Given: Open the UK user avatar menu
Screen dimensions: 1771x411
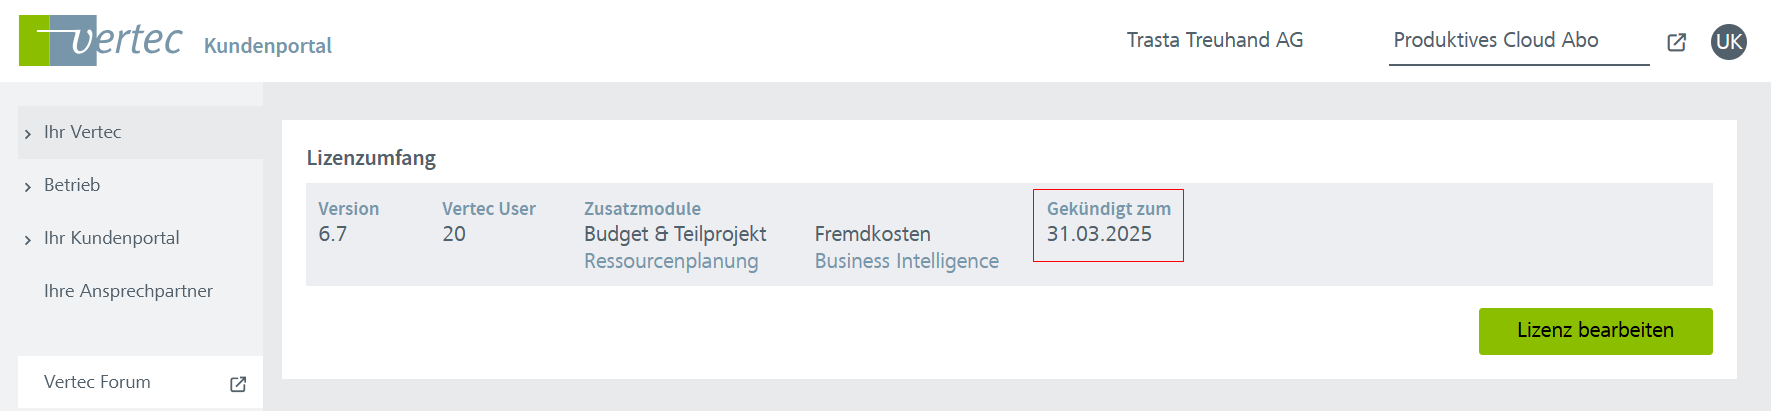Looking at the screenshot, I should tap(1728, 42).
